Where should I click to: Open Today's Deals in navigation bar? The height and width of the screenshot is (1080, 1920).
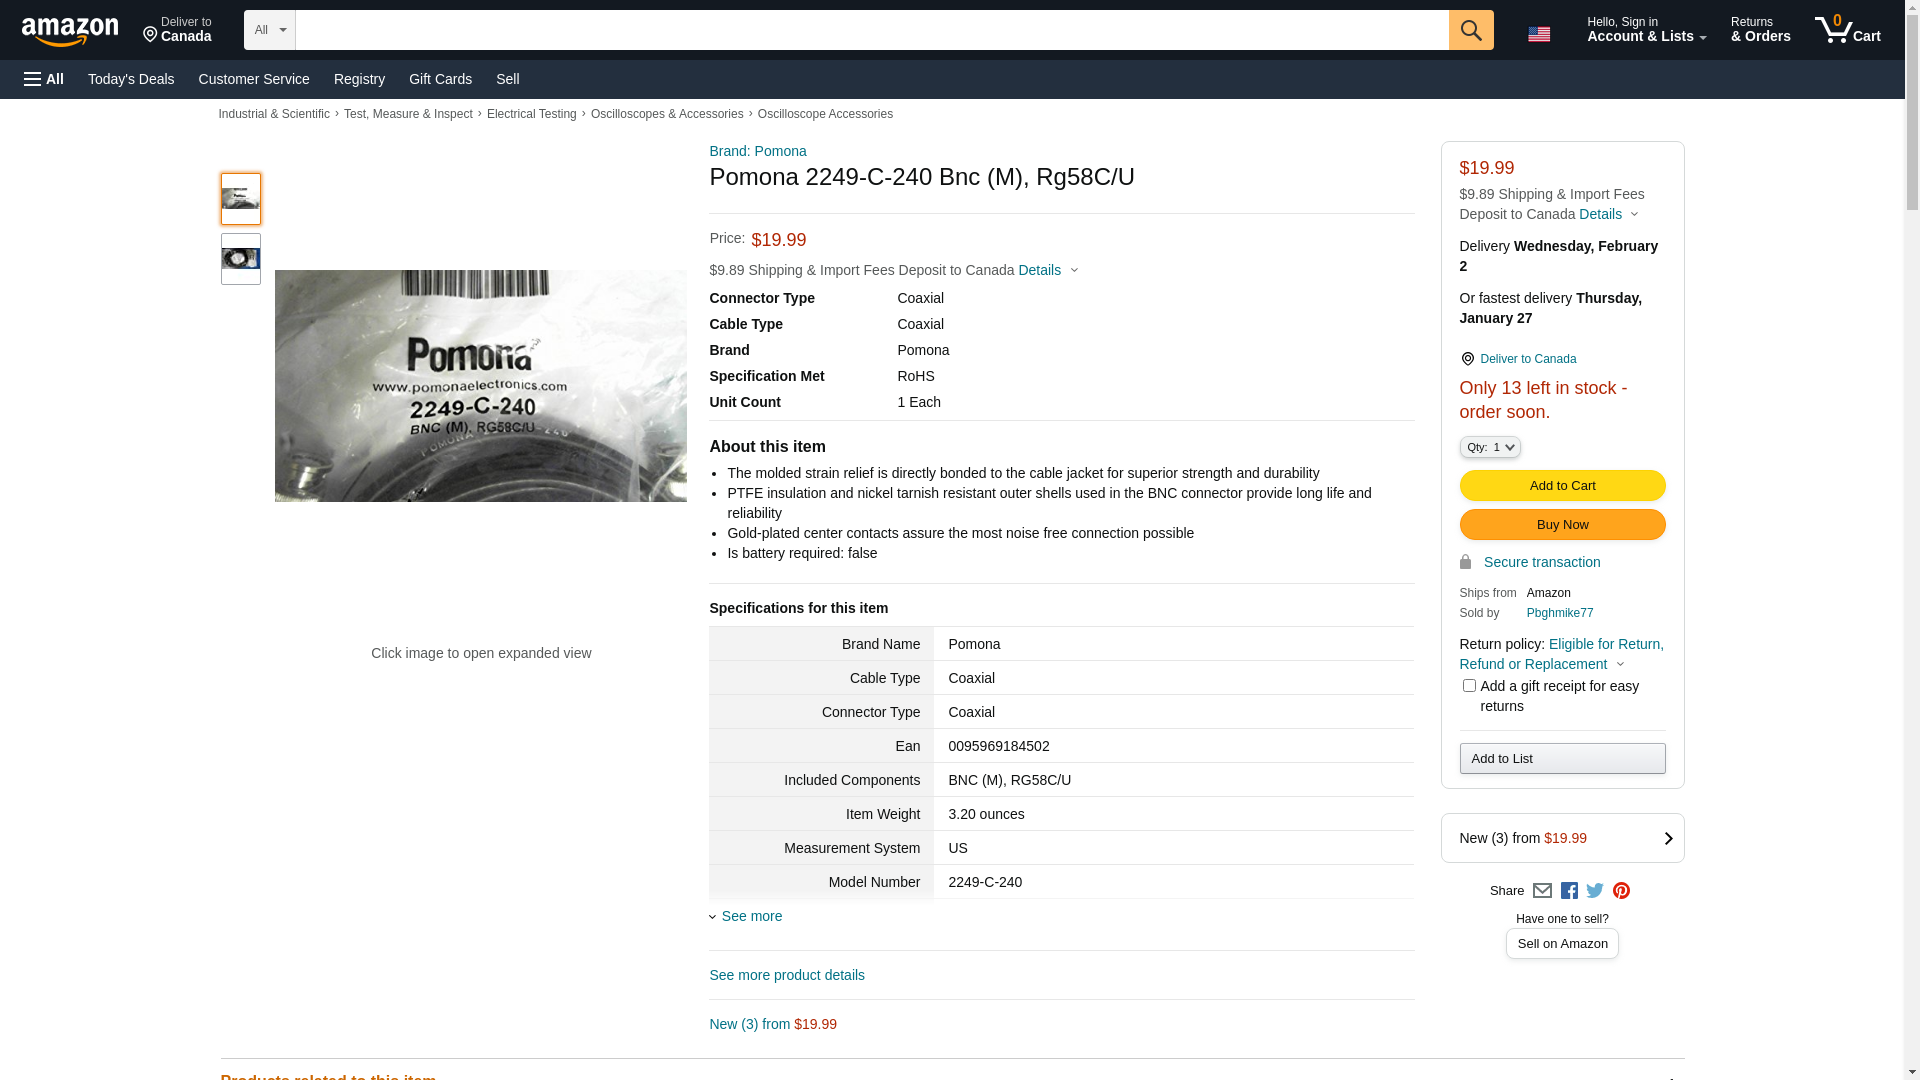point(131,79)
